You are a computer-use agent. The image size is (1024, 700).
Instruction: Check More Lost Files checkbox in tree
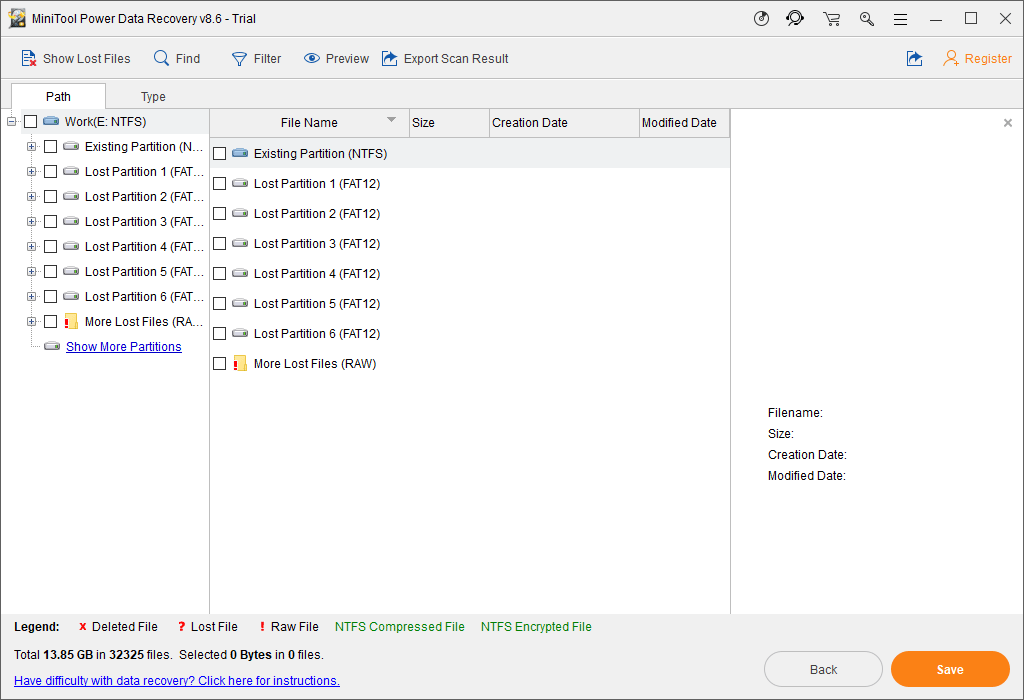[50, 321]
